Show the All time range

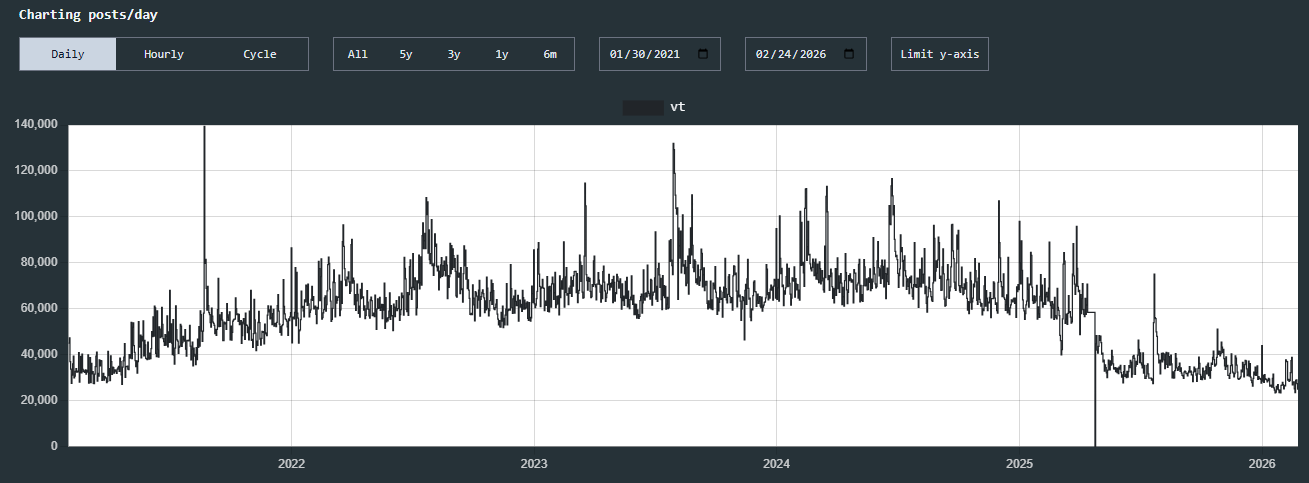(358, 54)
